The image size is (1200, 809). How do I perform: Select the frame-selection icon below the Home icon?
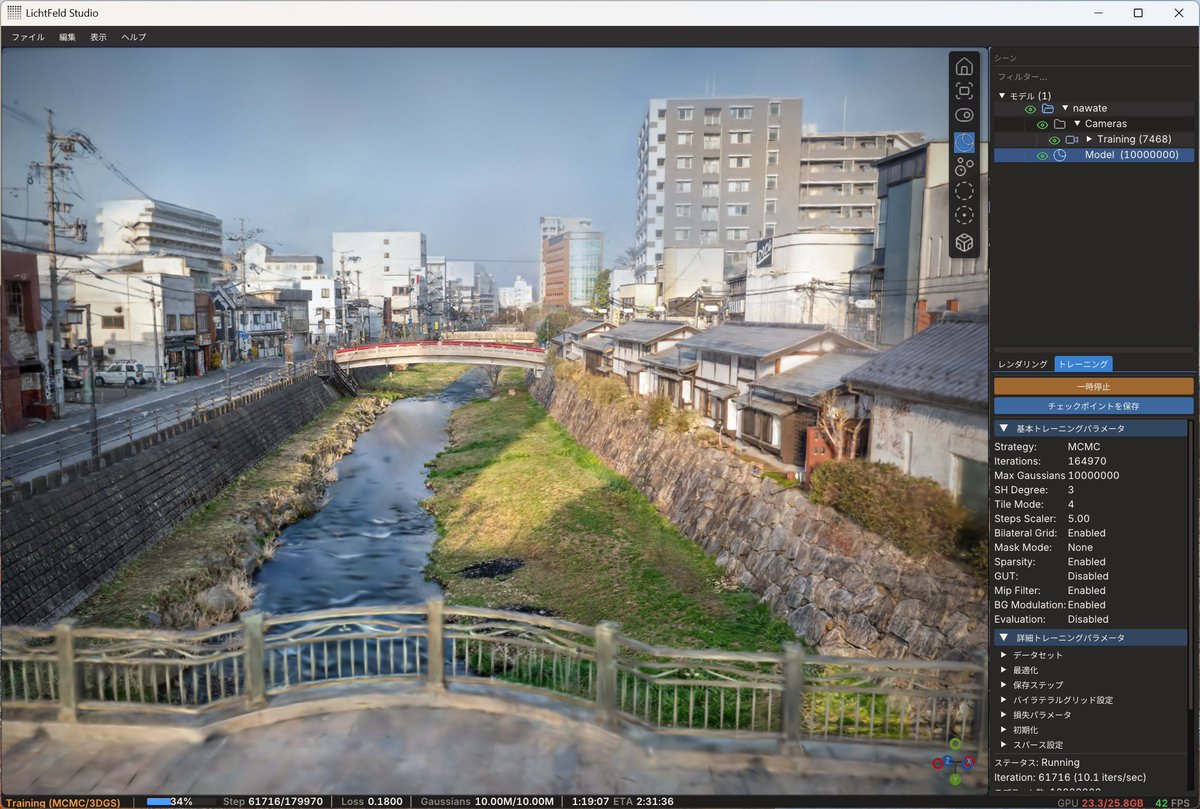(x=964, y=90)
